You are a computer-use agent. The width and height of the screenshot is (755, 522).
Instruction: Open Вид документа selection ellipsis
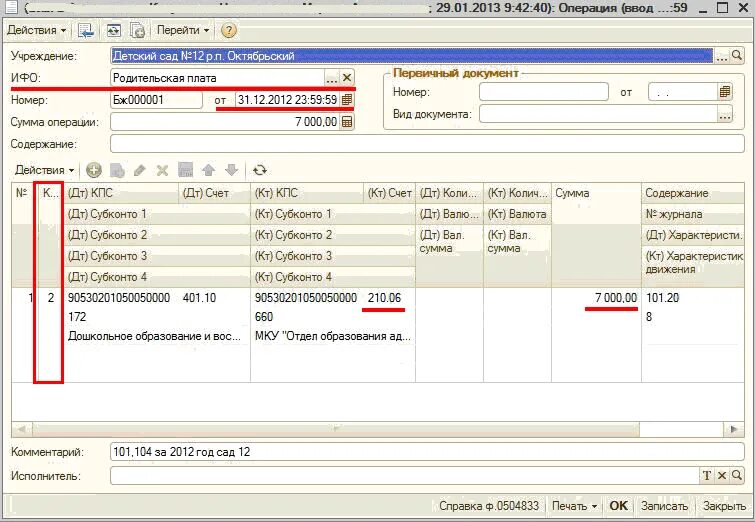(725, 115)
